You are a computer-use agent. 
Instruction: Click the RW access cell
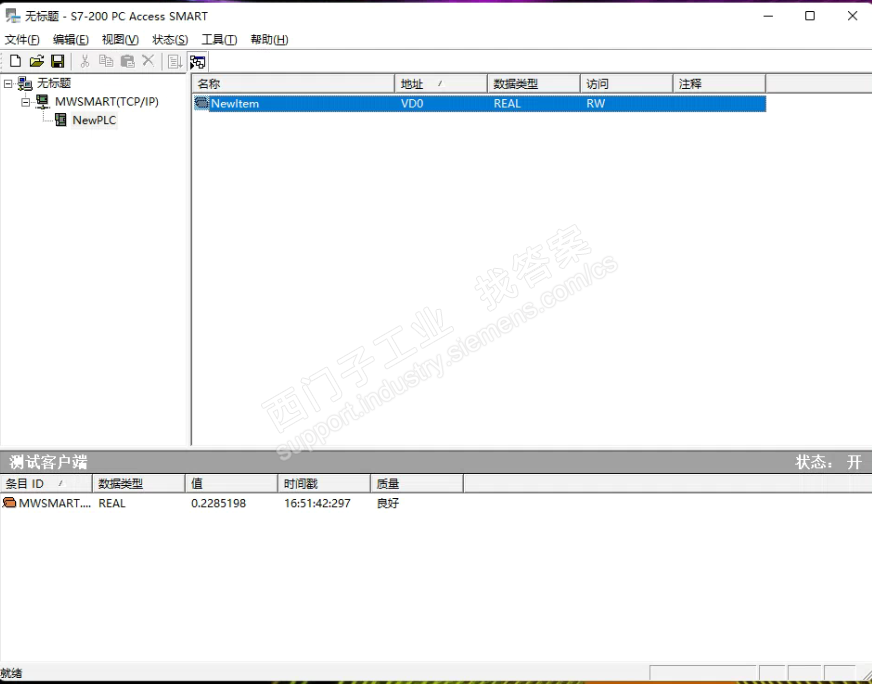[x=596, y=103]
